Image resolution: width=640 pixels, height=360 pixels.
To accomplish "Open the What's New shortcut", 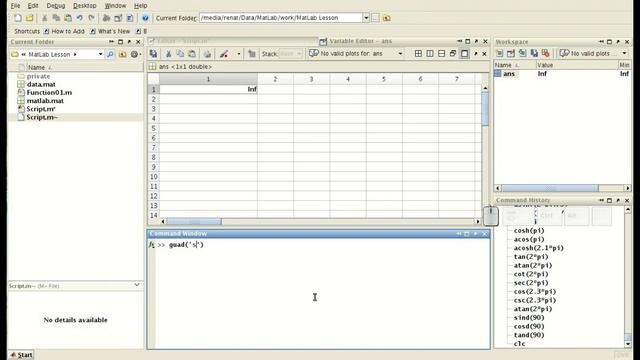I will click(x=110, y=31).
